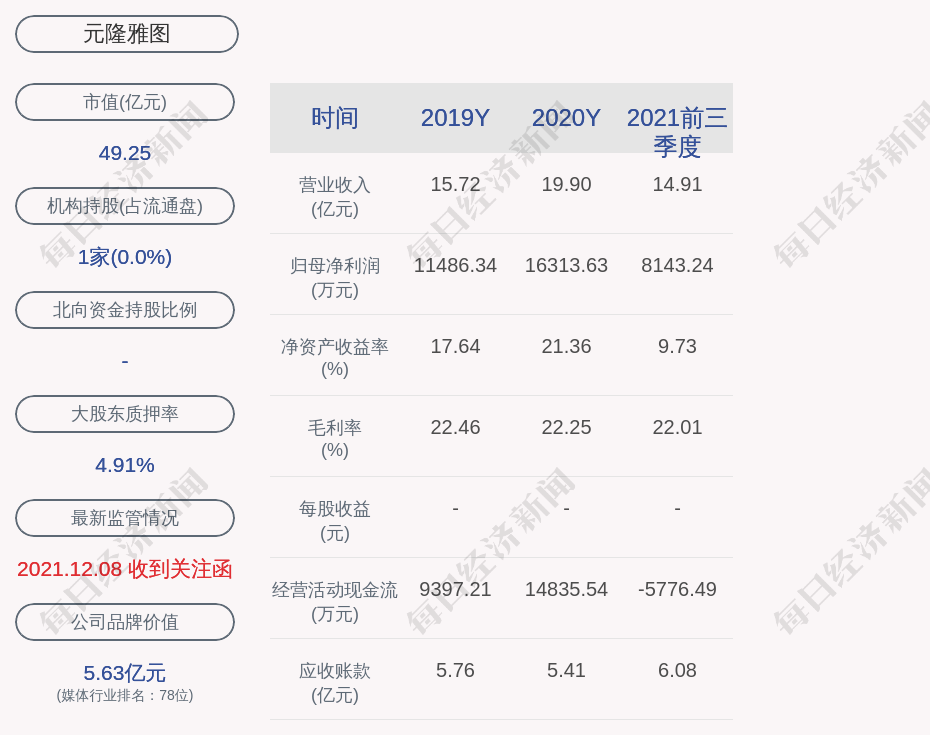The height and width of the screenshot is (735, 930).
Task: Select the 营业收入 row label
Action: pos(335,196)
